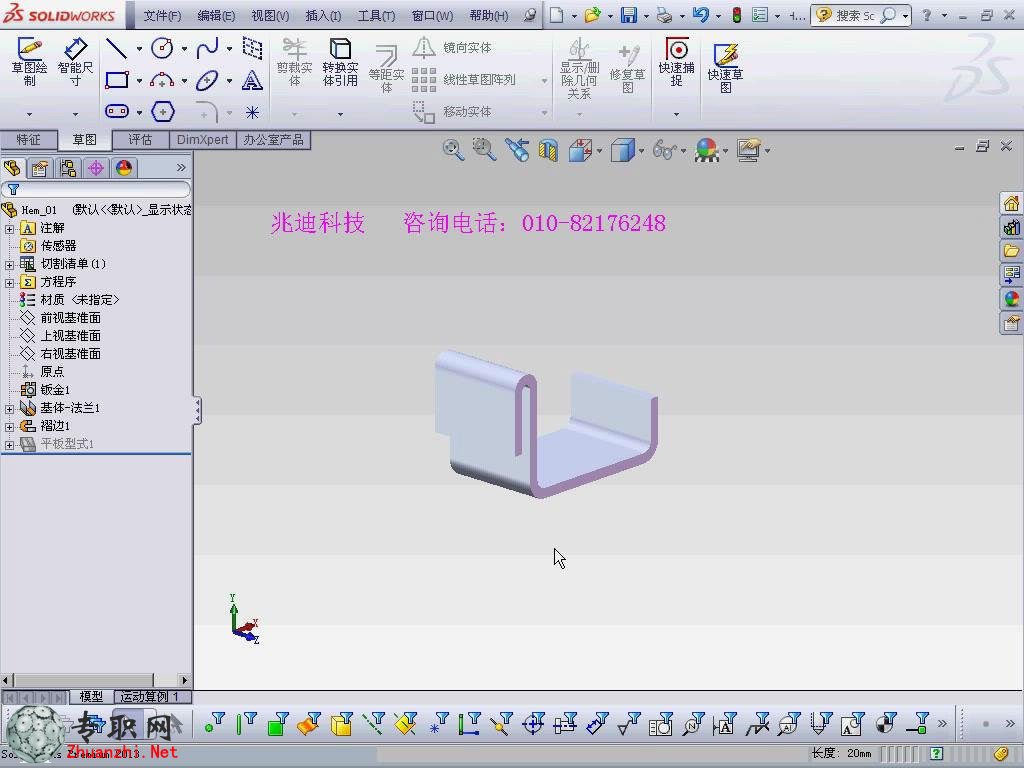Click Convert Entities (转换实体引用)
Screen dimensions: 1024x768
(x=340, y=62)
